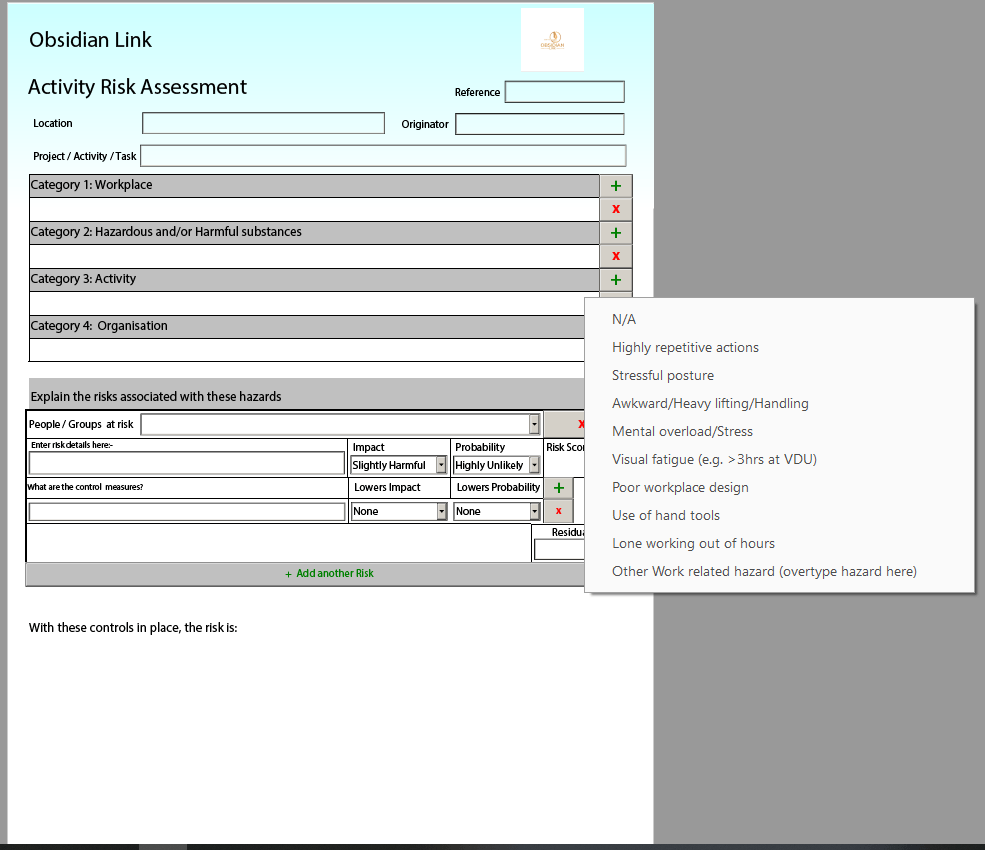Remove control measure using the small red x
The image size is (985, 853).
(558, 511)
